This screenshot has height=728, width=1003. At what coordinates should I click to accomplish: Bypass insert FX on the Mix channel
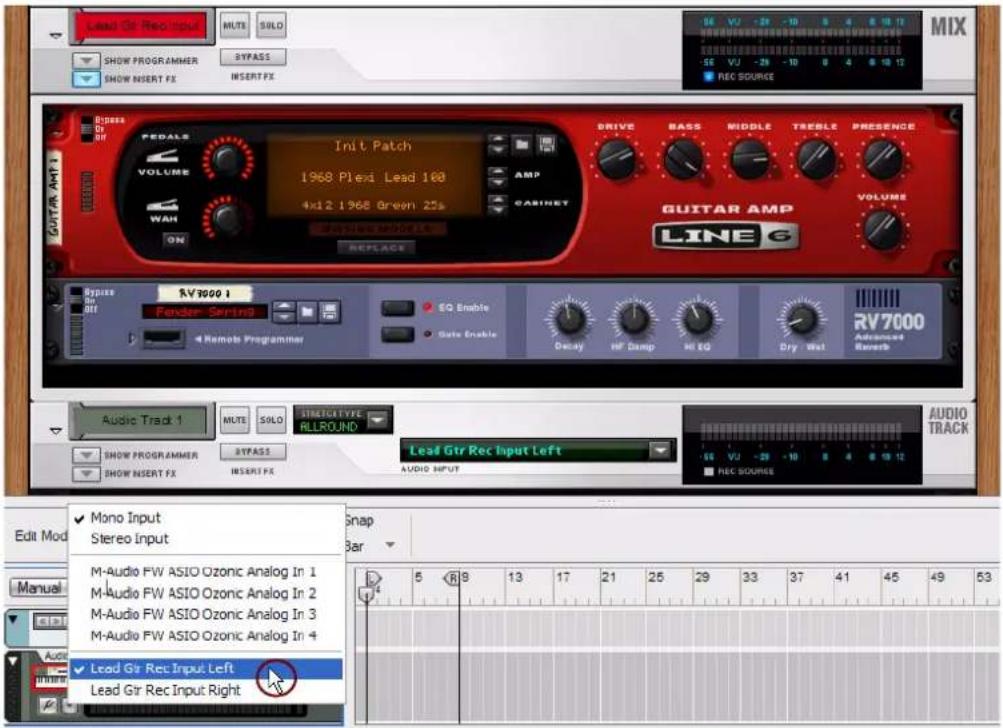(253, 57)
